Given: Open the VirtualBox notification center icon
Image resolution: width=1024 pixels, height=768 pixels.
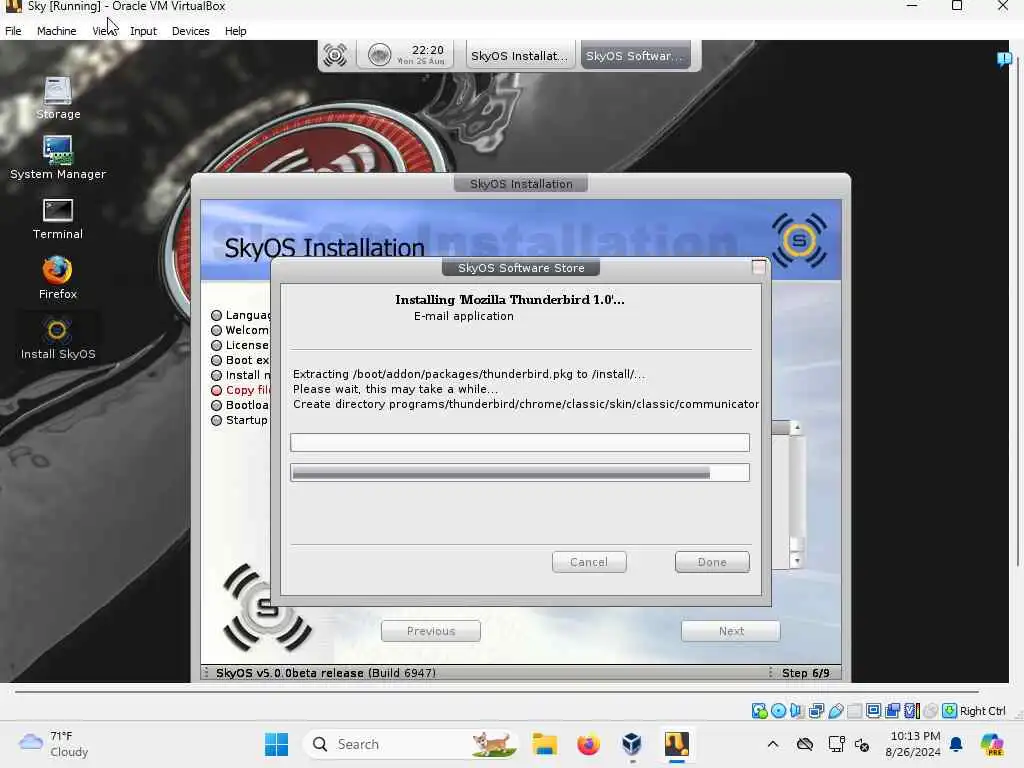Looking at the screenshot, I should click(1004, 59).
